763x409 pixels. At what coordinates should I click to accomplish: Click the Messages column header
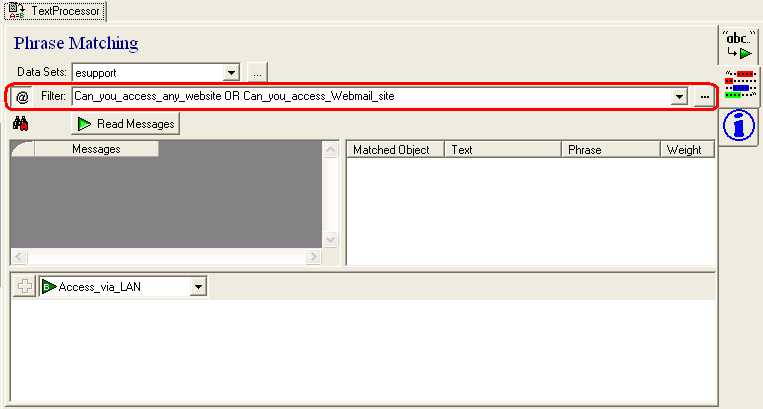tap(96, 149)
